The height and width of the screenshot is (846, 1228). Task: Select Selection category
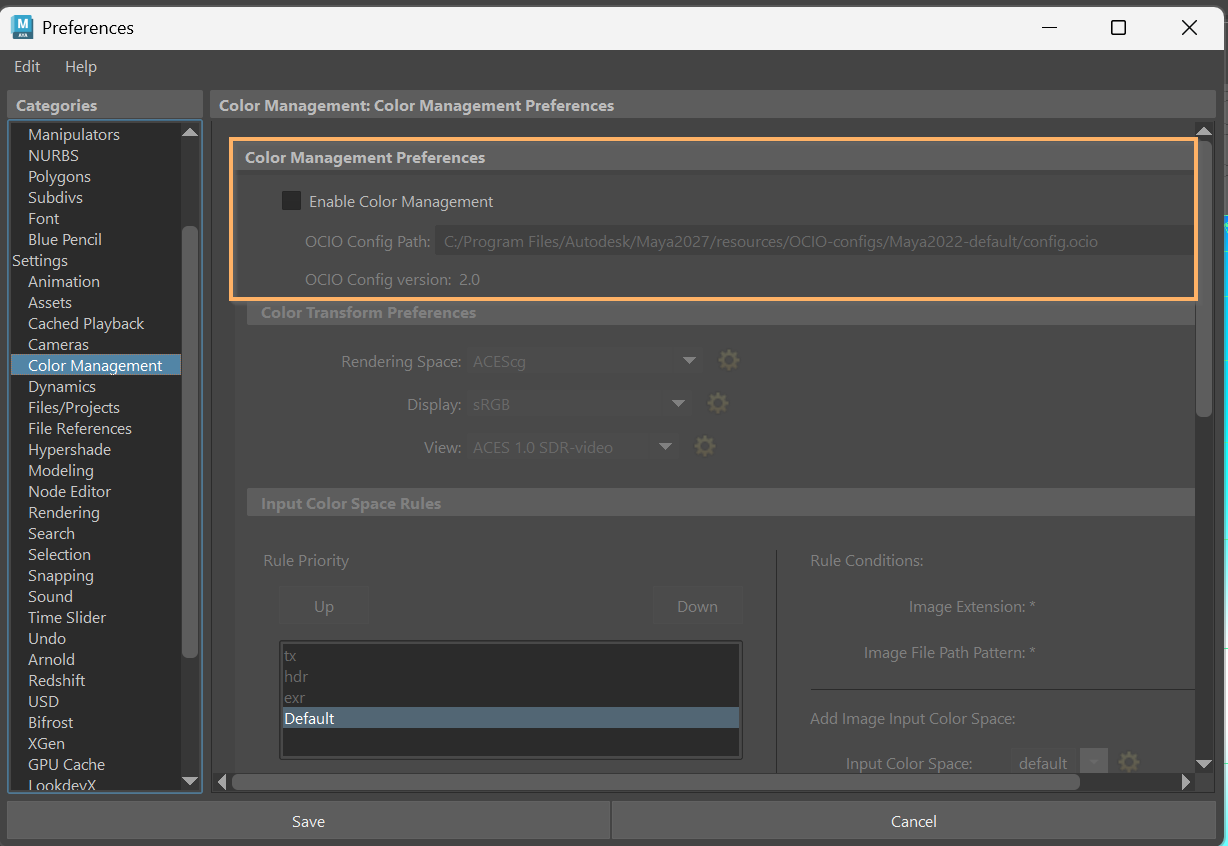pyautogui.click(x=59, y=554)
